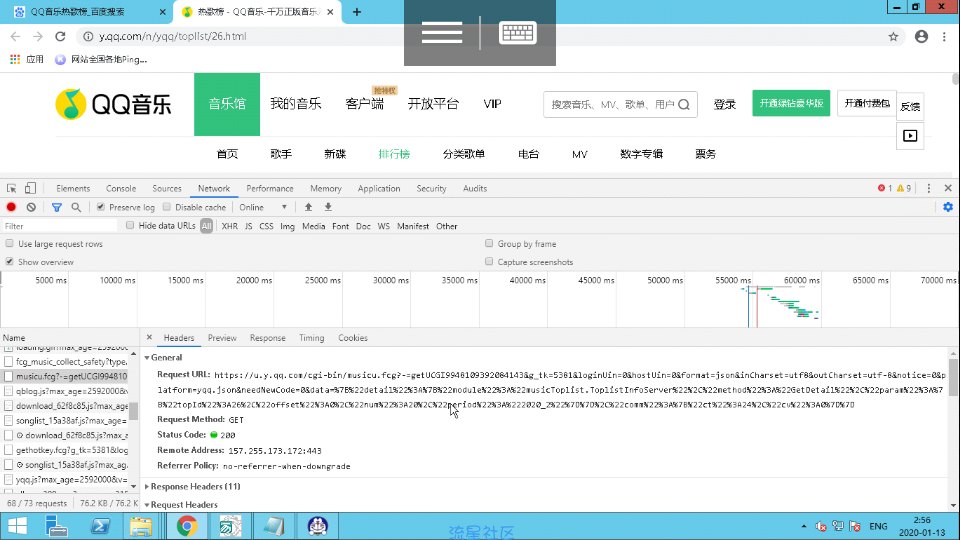
Task: Clear the network log
Action: (x=31, y=208)
